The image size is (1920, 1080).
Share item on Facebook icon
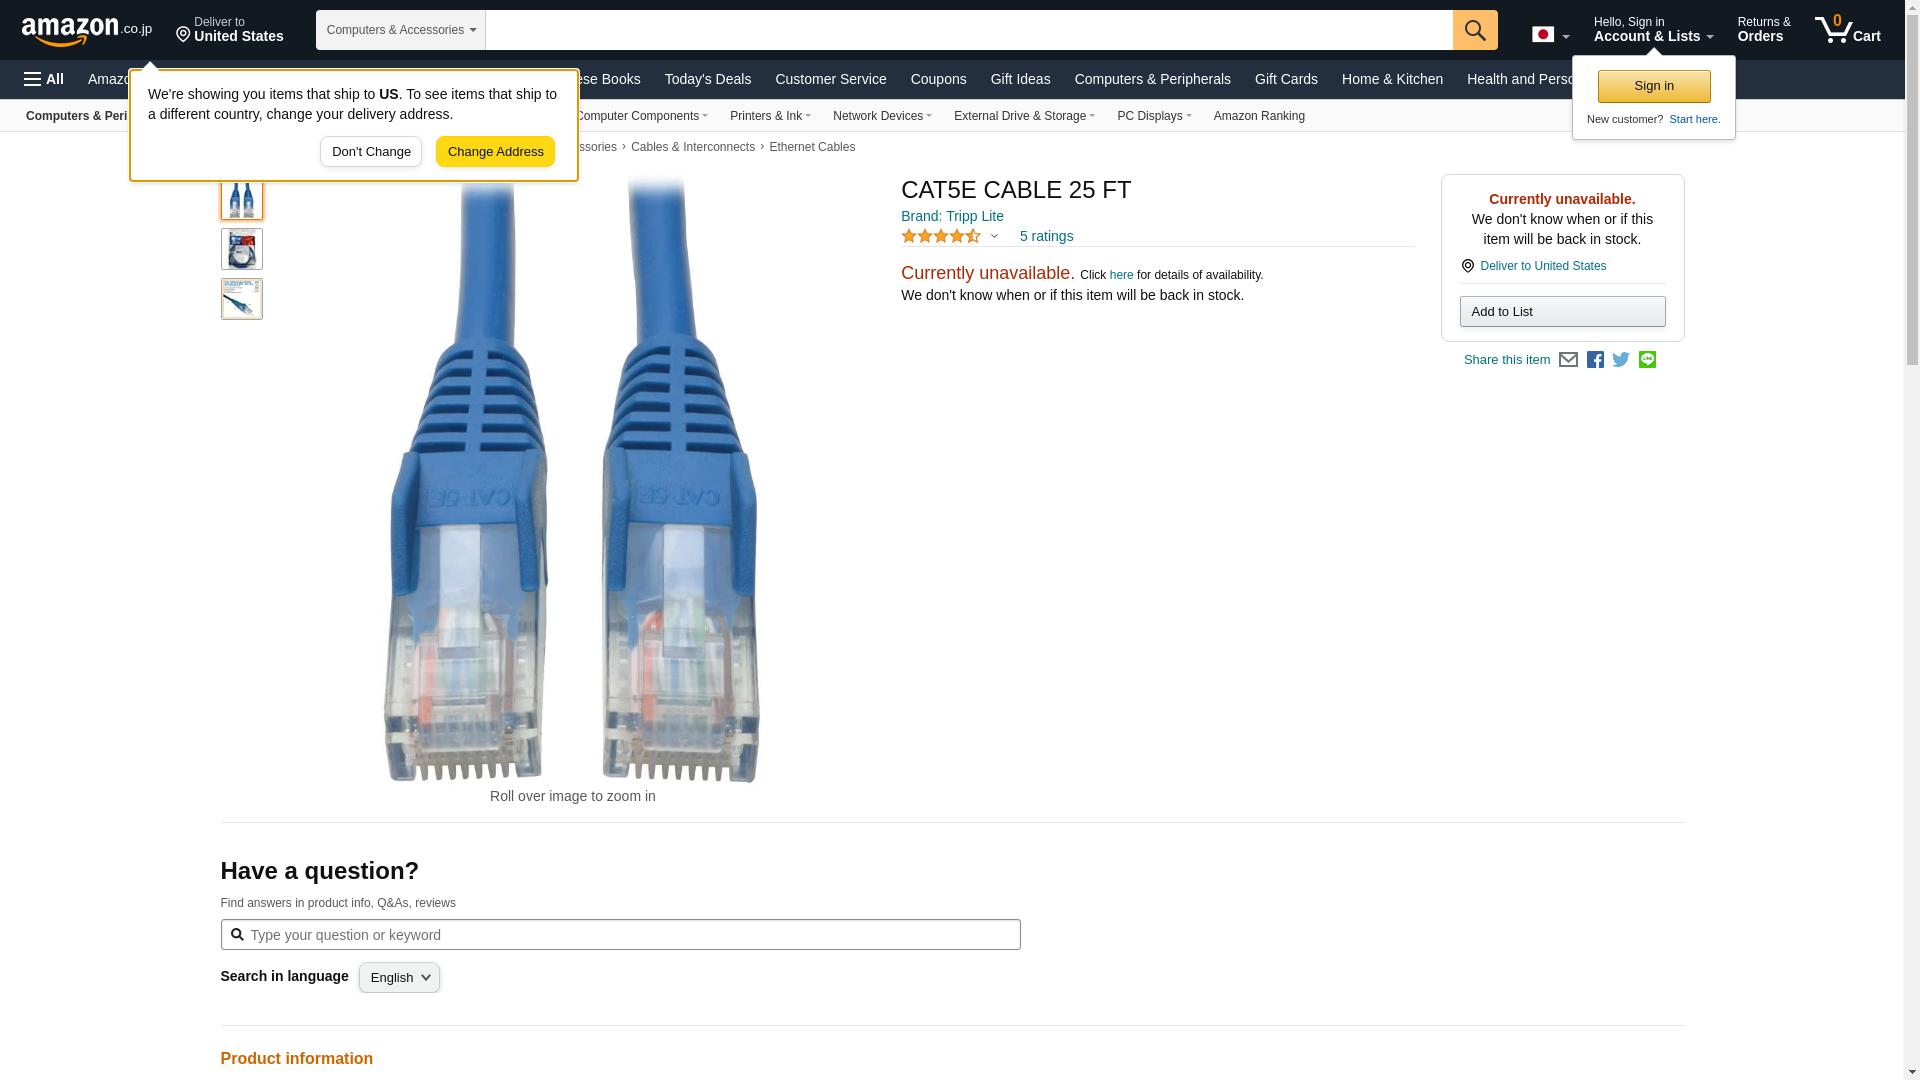[x=1595, y=360]
